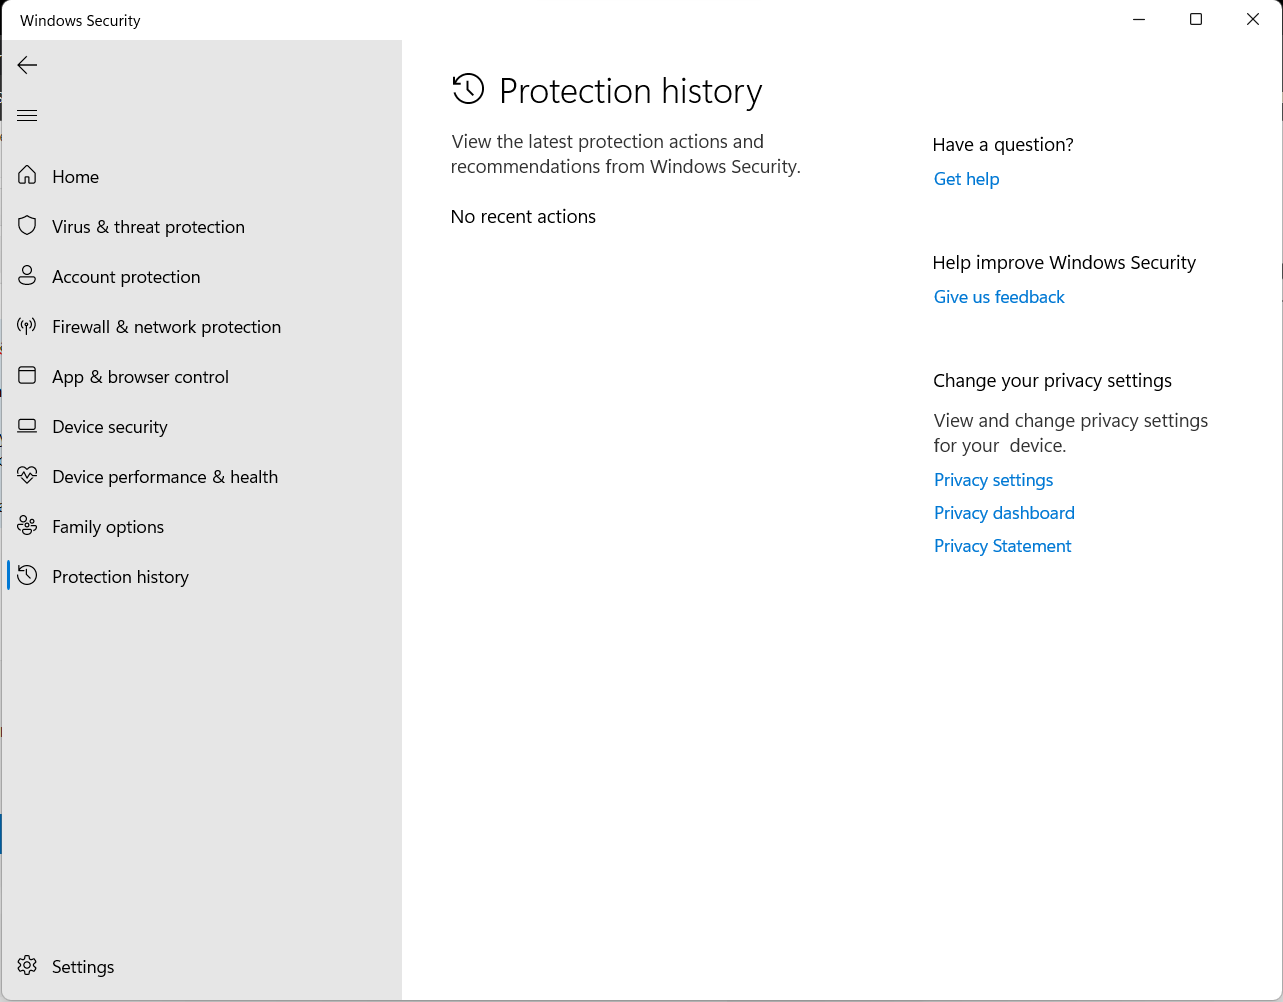Click the Firewall antenna icon

27,326
